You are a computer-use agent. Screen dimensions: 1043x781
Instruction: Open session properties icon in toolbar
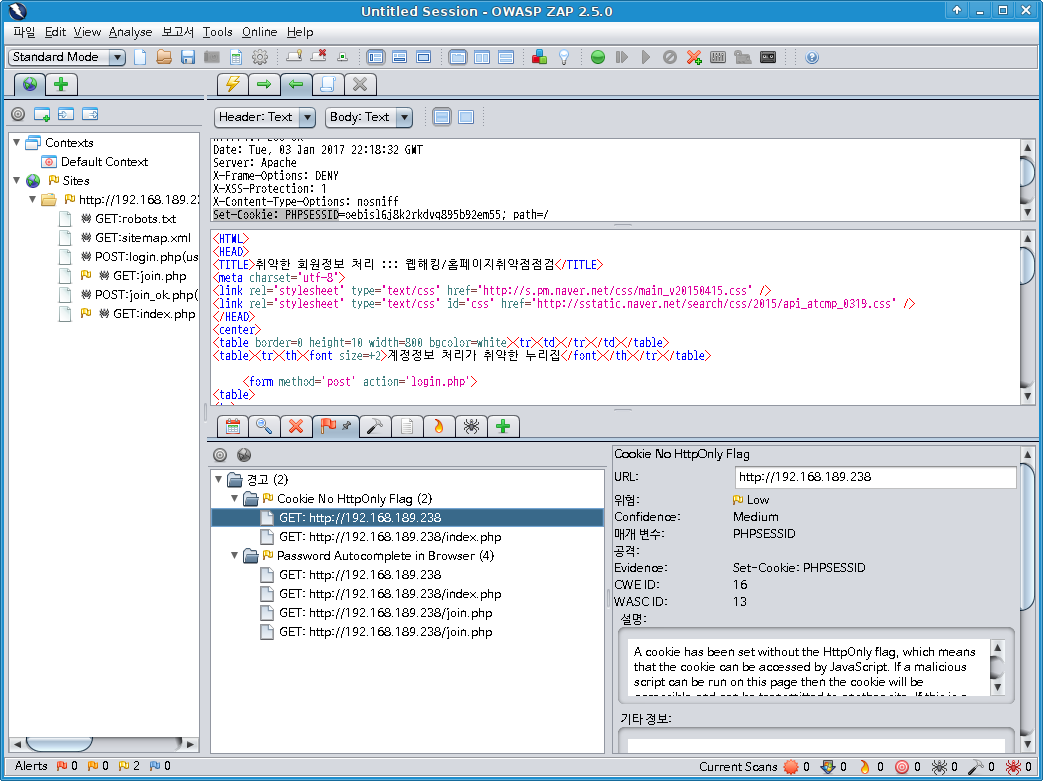[236, 57]
